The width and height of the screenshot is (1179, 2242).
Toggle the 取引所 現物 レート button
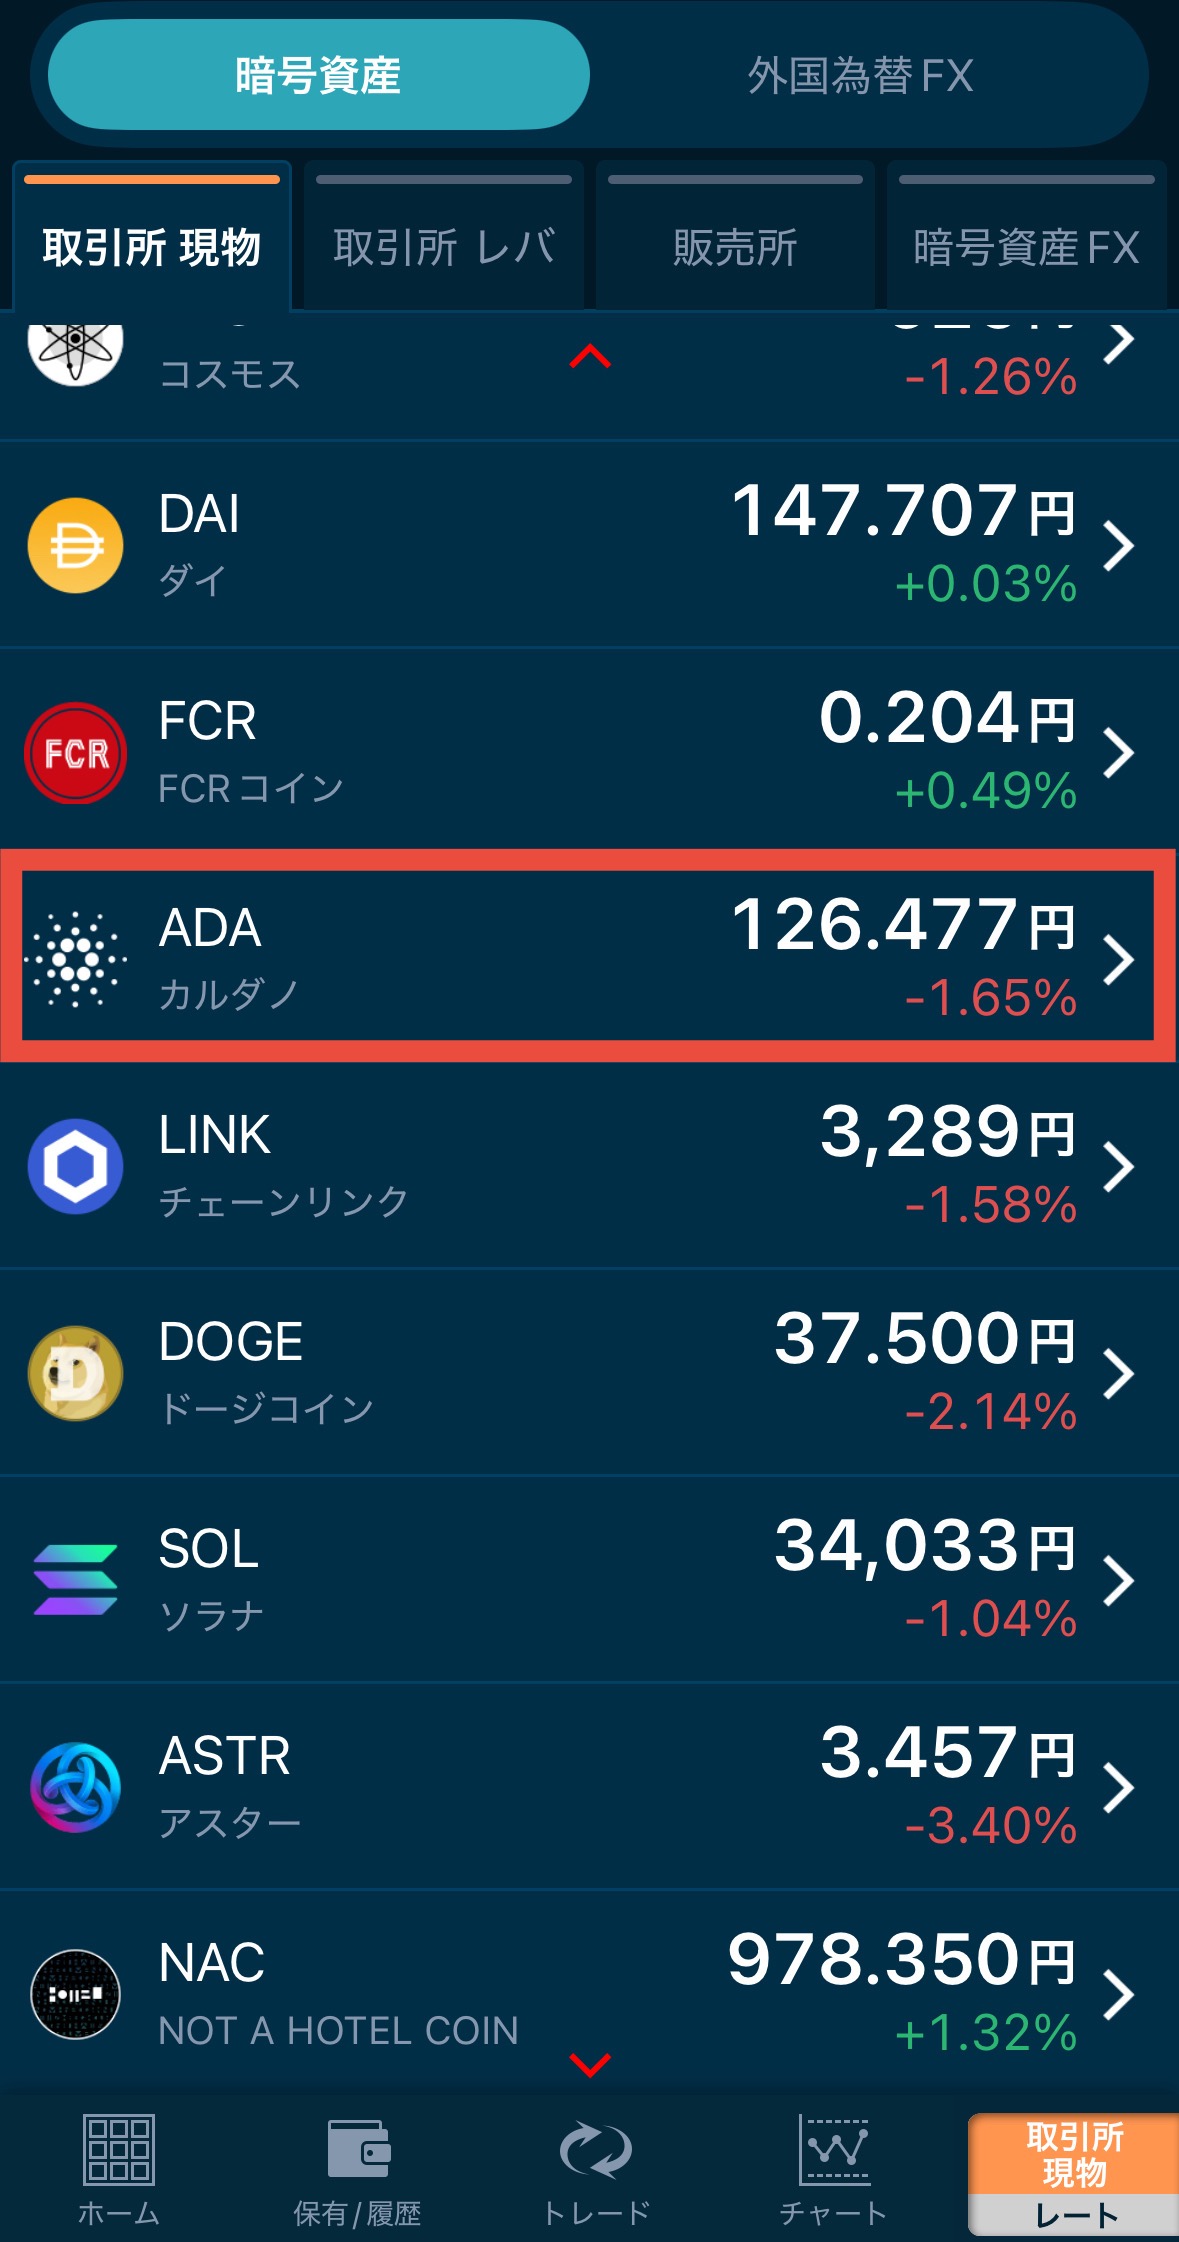click(x=1074, y=2173)
